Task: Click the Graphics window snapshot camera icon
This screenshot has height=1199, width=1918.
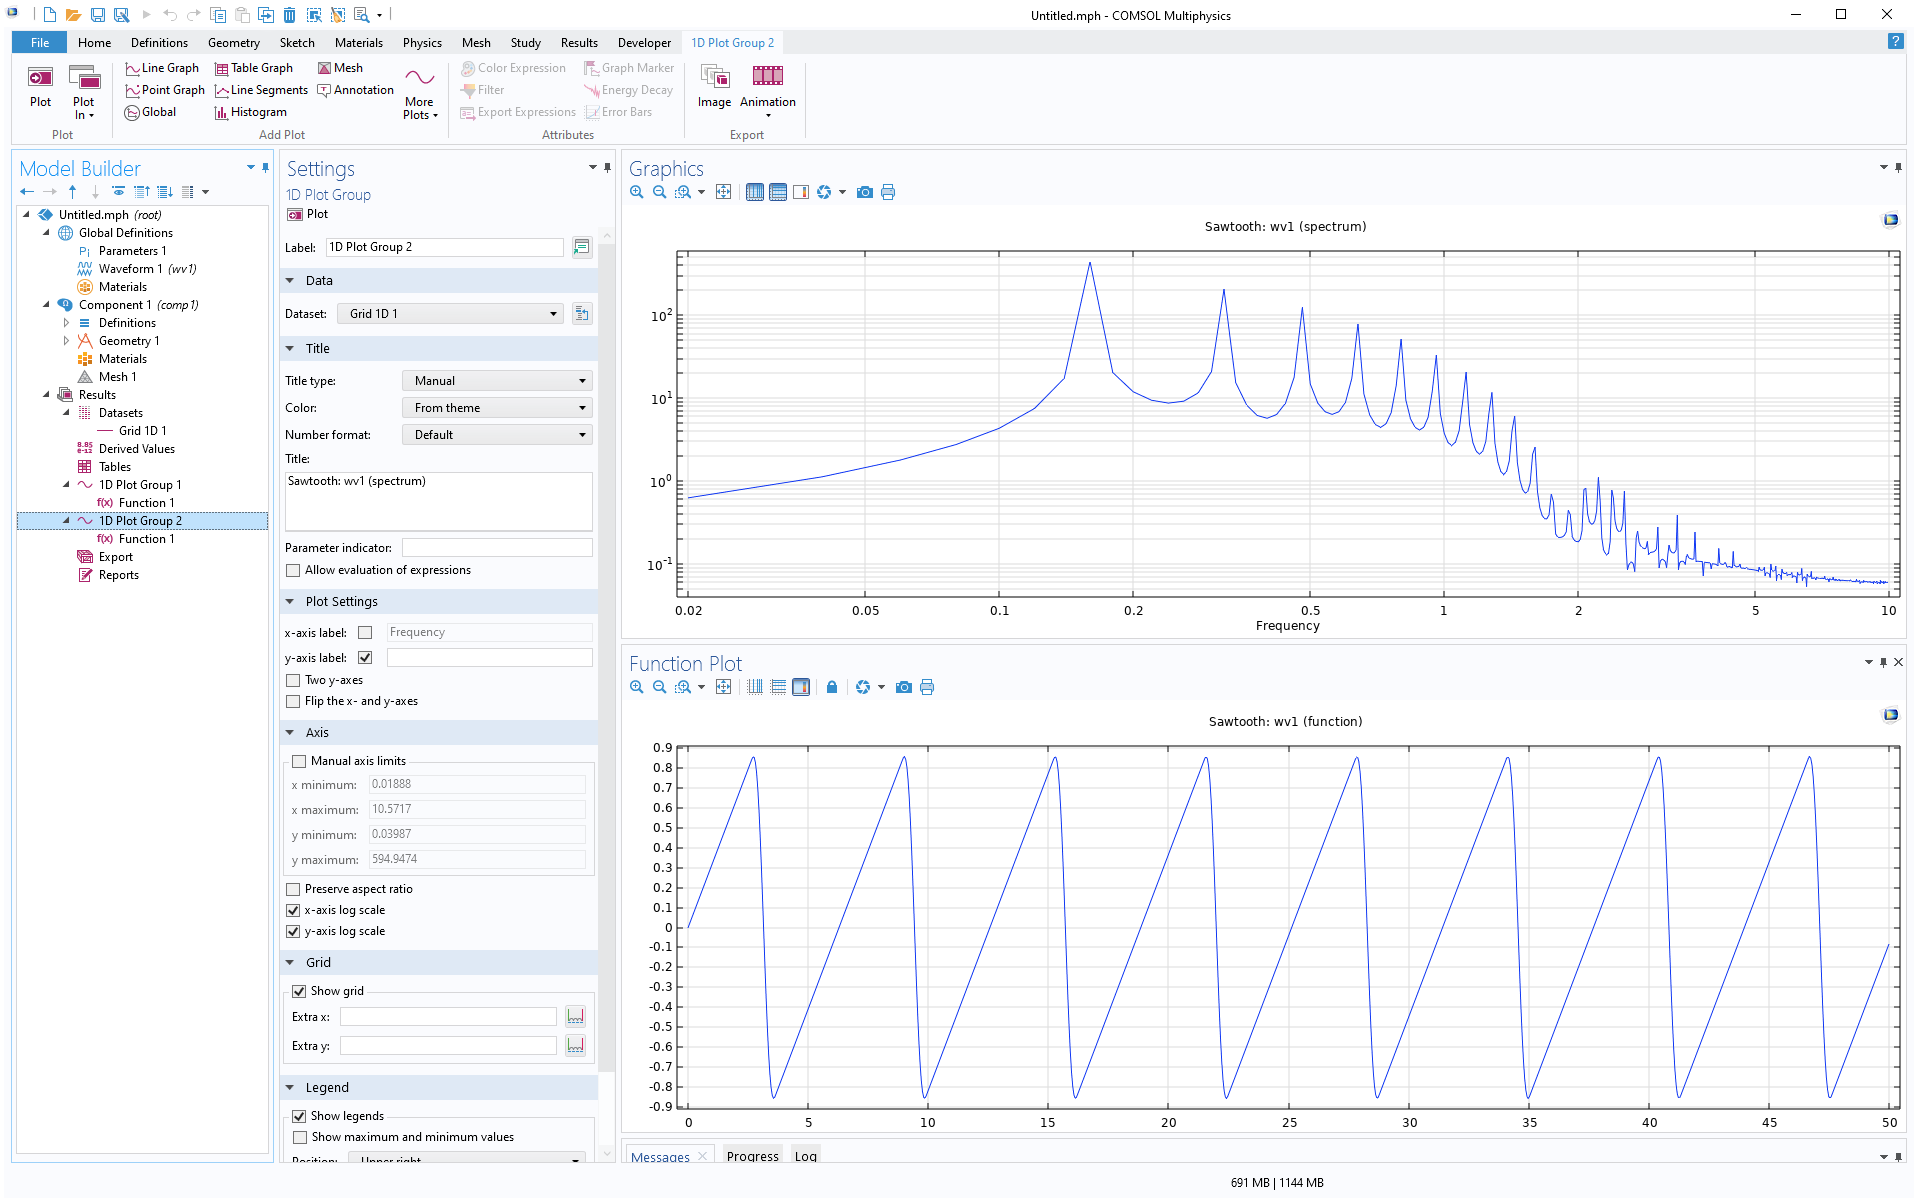Action: [x=865, y=192]
